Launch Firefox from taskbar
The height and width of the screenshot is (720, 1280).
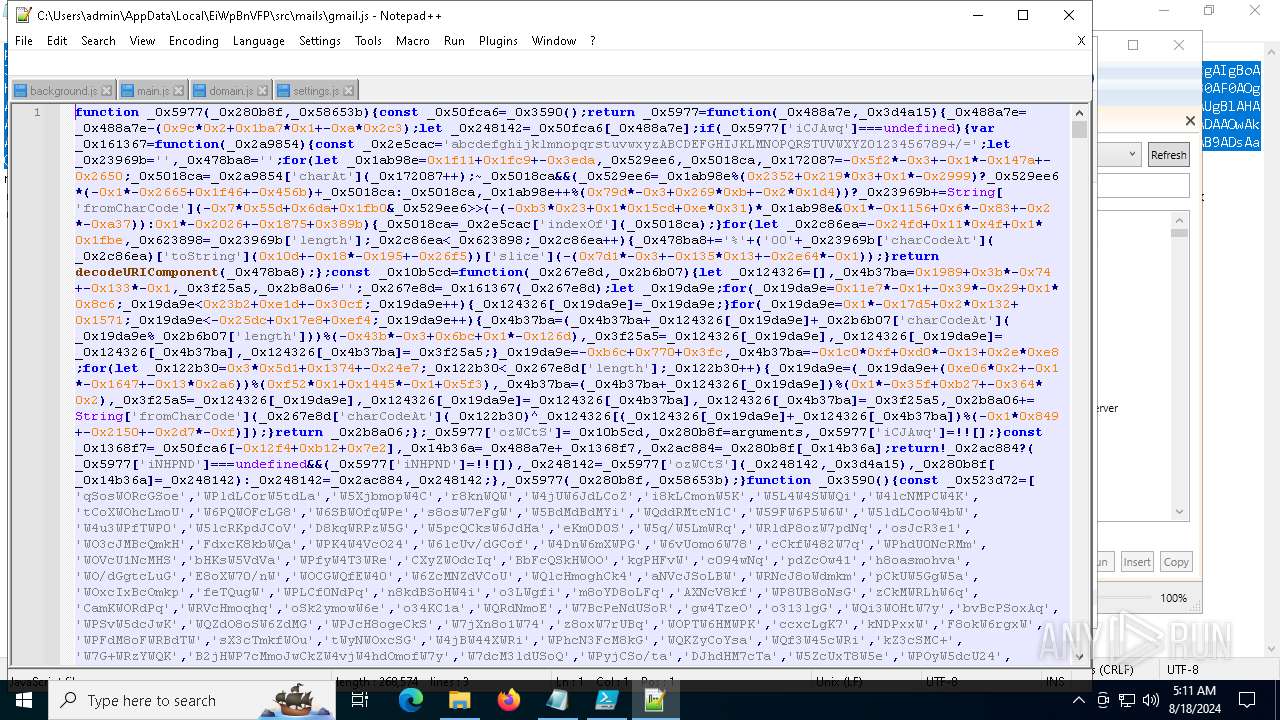pos(508,700)
